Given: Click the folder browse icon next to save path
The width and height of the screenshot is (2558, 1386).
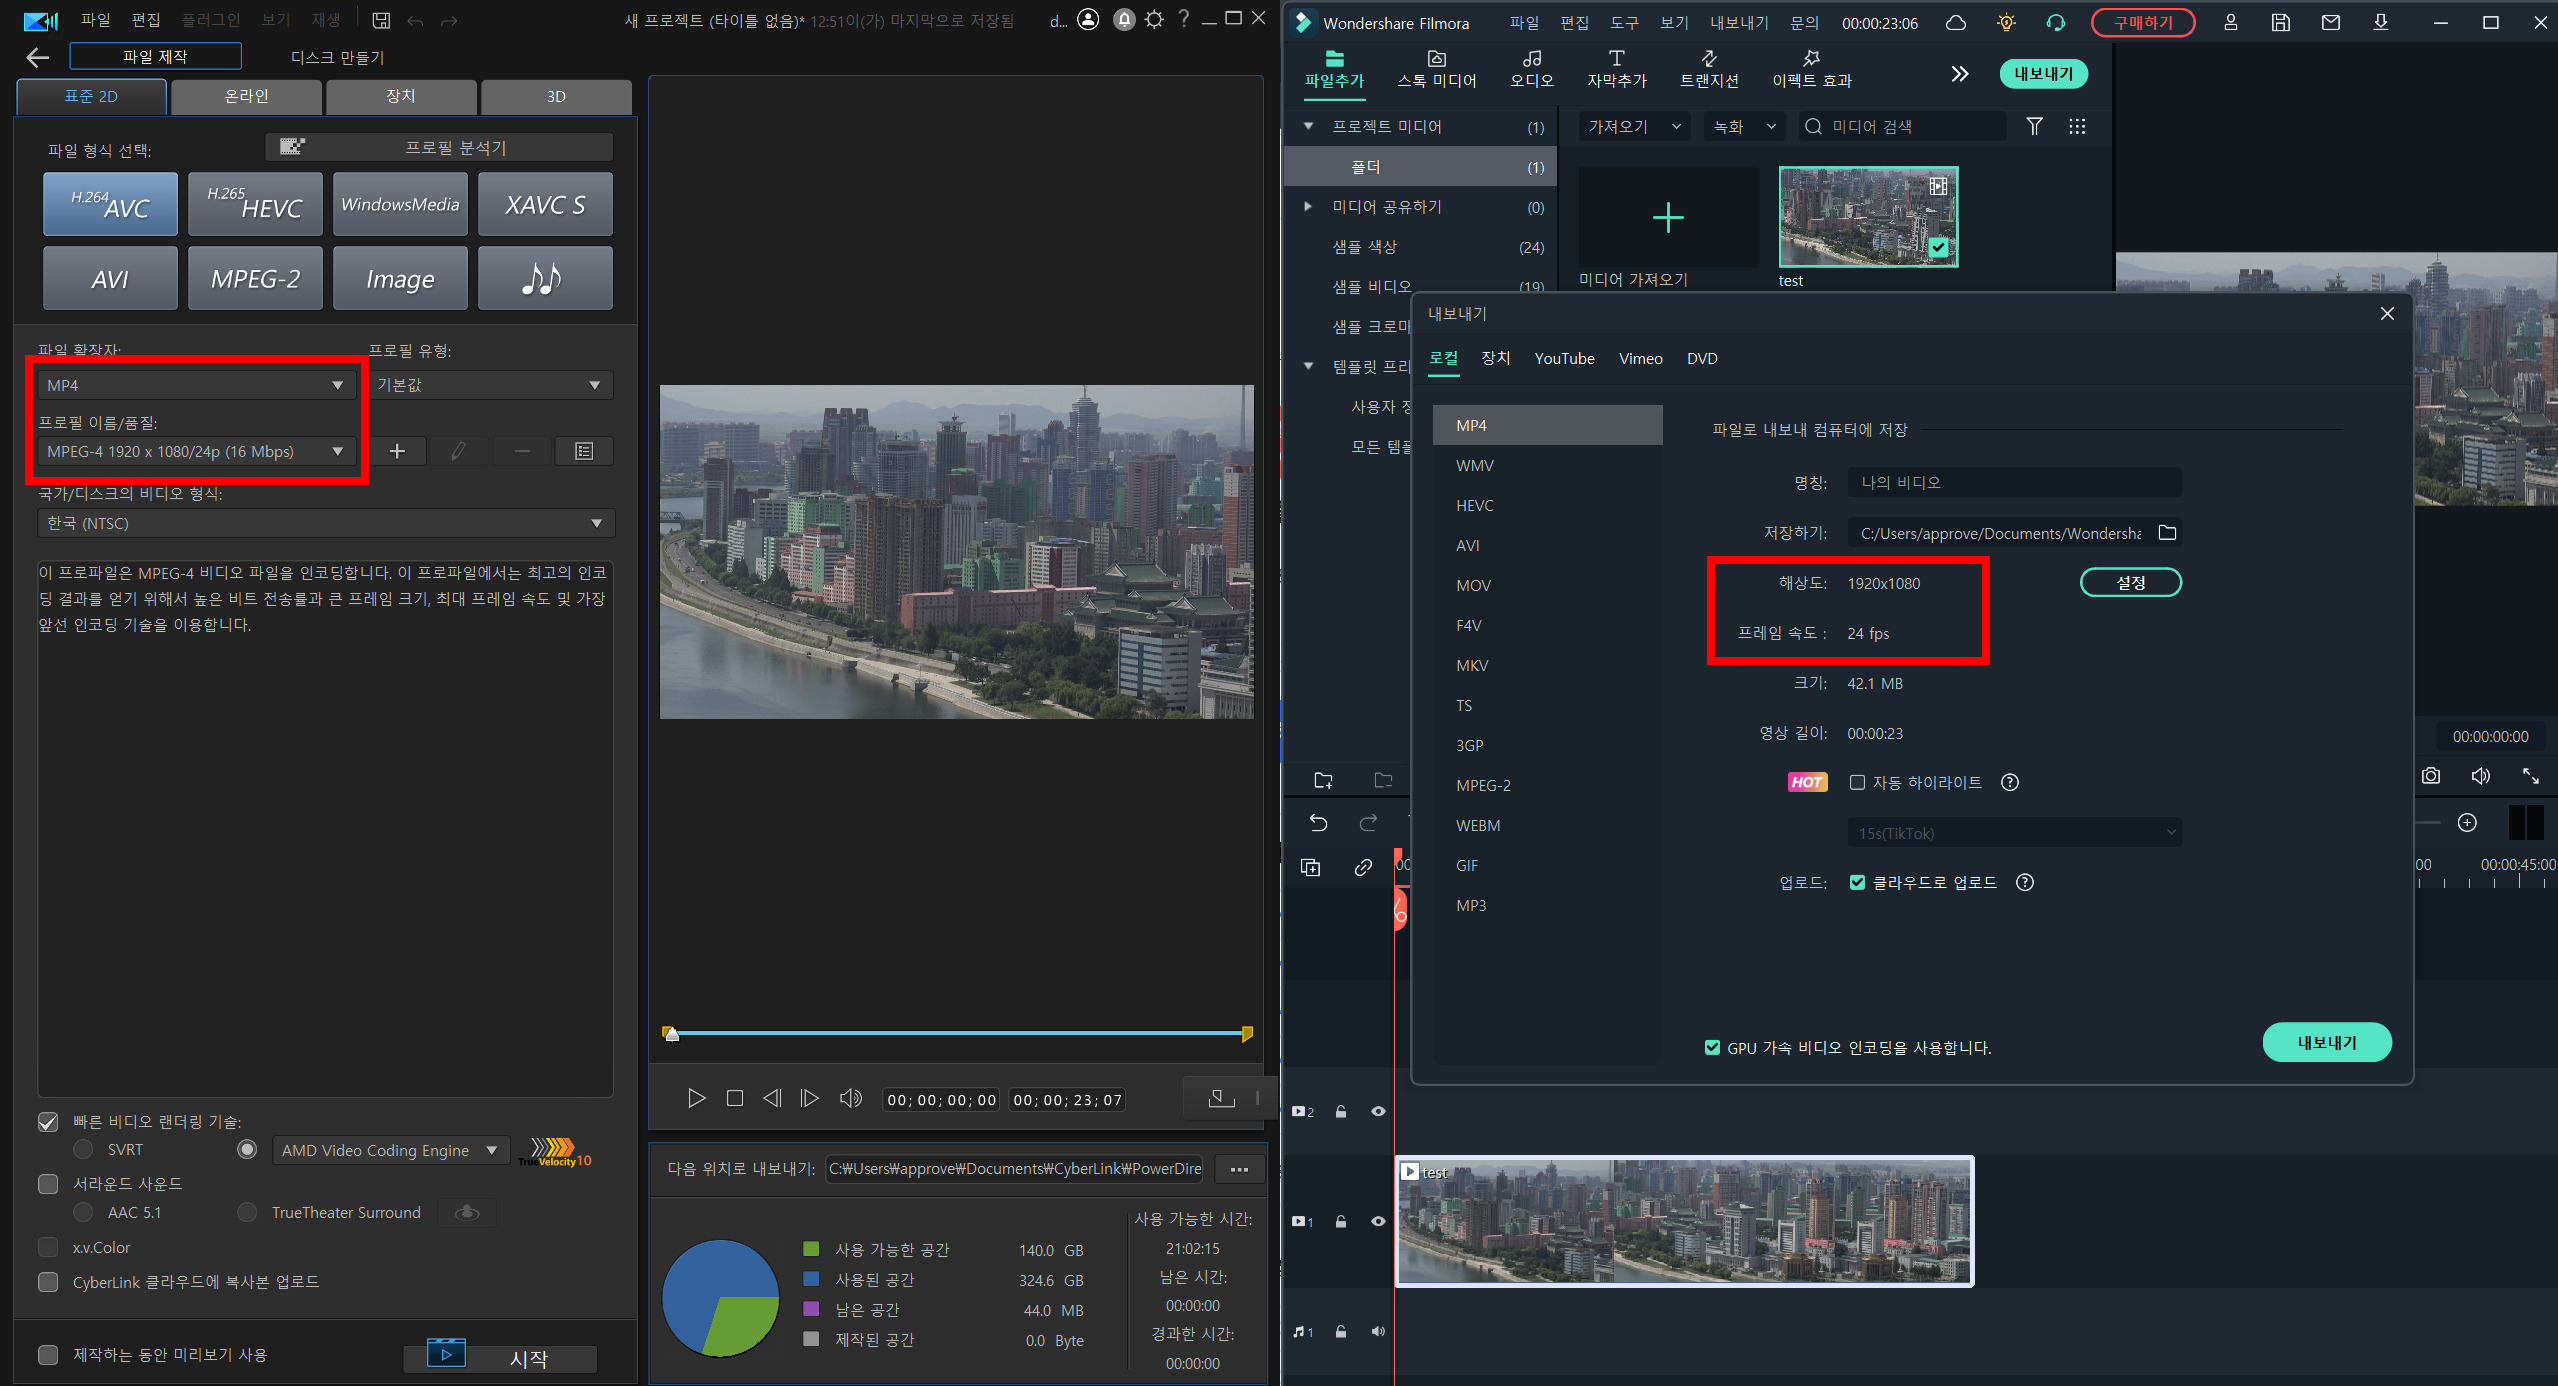Looking at the screenshot, I should pyautogui.click(x=2167, y=533).
